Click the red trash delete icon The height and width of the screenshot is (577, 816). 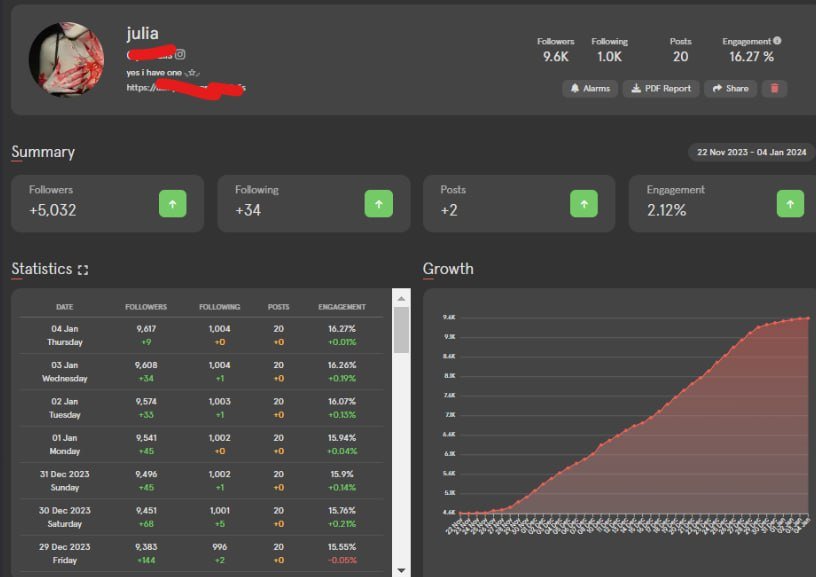774,88
